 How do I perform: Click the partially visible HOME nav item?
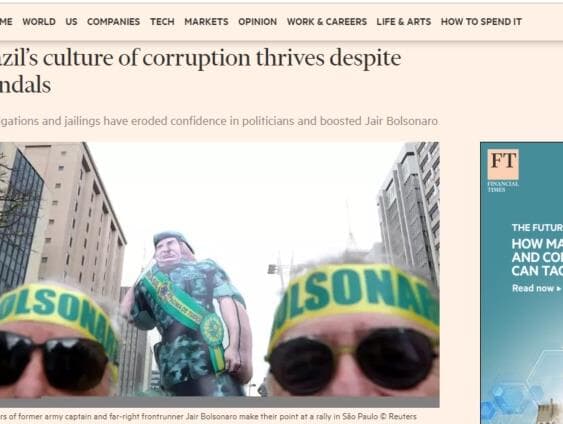click(x=6, y=22)
